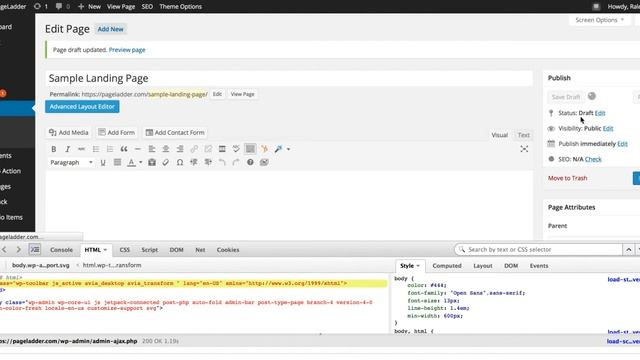640x360 pixels.
Task: Open the Advanced Layout Editor
Action: tap(82, 107)
